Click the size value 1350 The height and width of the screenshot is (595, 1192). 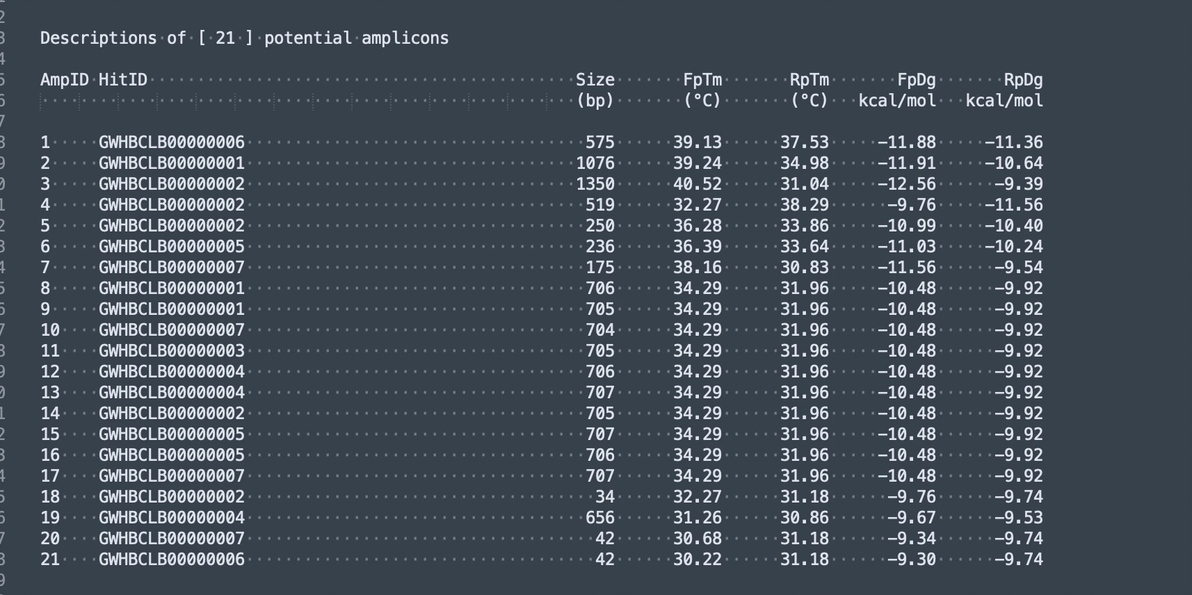[x=595, y=184]
